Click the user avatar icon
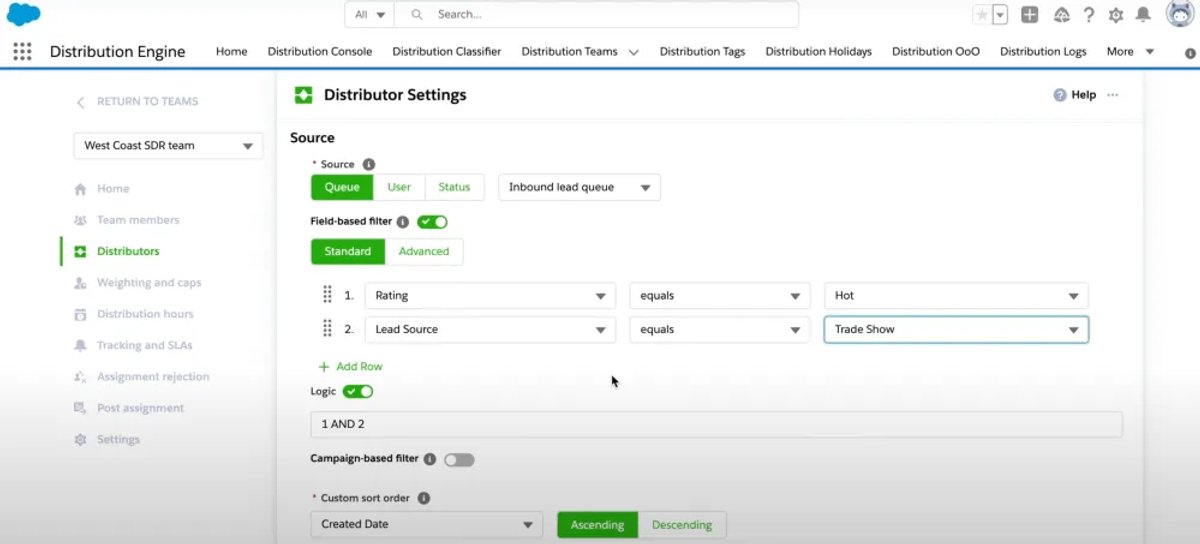Image resolution: width=1200 pixels, height=544 pixels. (x=1179, y=15)
